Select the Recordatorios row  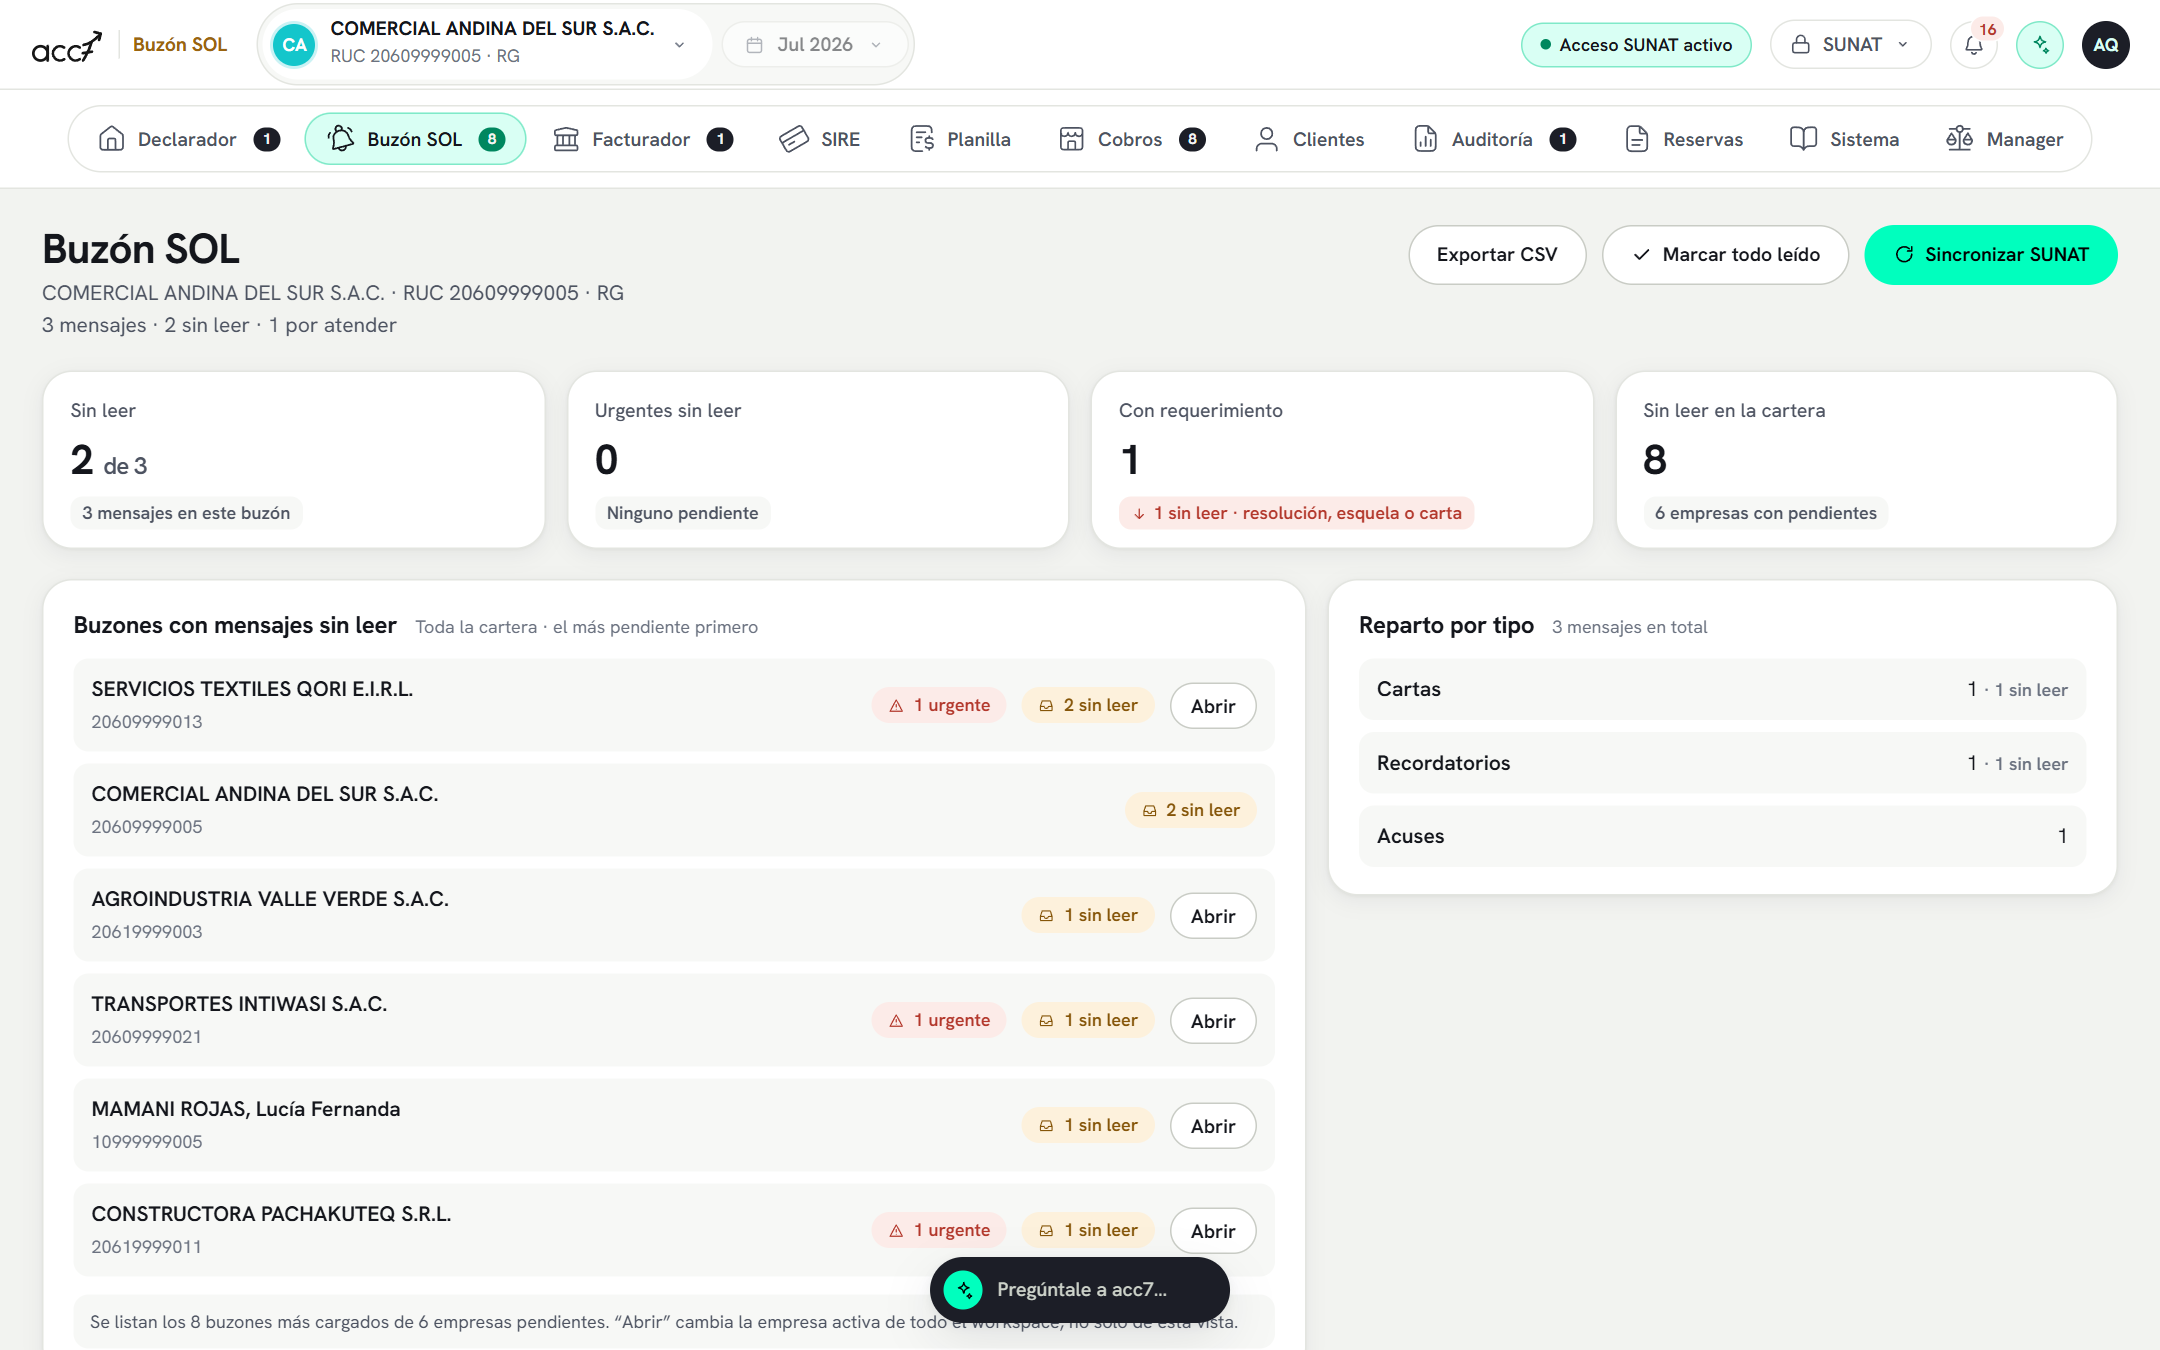click(1722, 763)
